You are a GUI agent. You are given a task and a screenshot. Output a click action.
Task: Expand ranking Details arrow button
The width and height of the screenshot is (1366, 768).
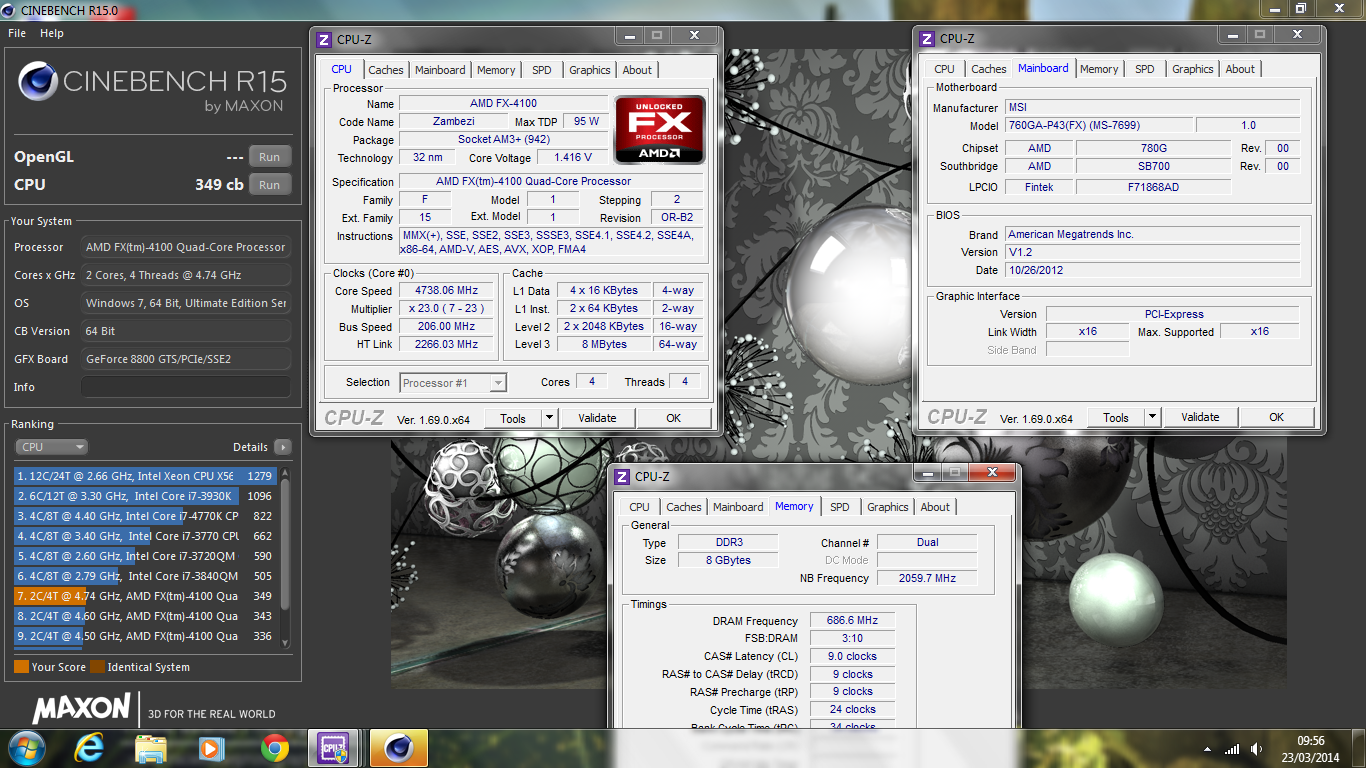pyautogui.click(x=283, y=447)
